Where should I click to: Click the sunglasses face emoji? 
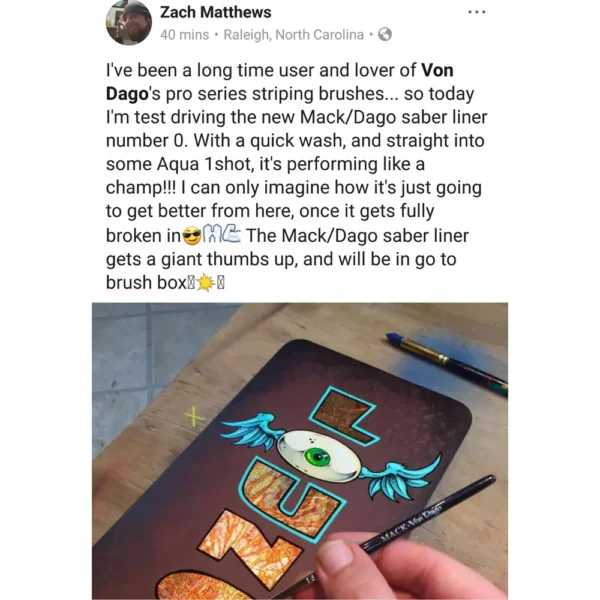192,236
